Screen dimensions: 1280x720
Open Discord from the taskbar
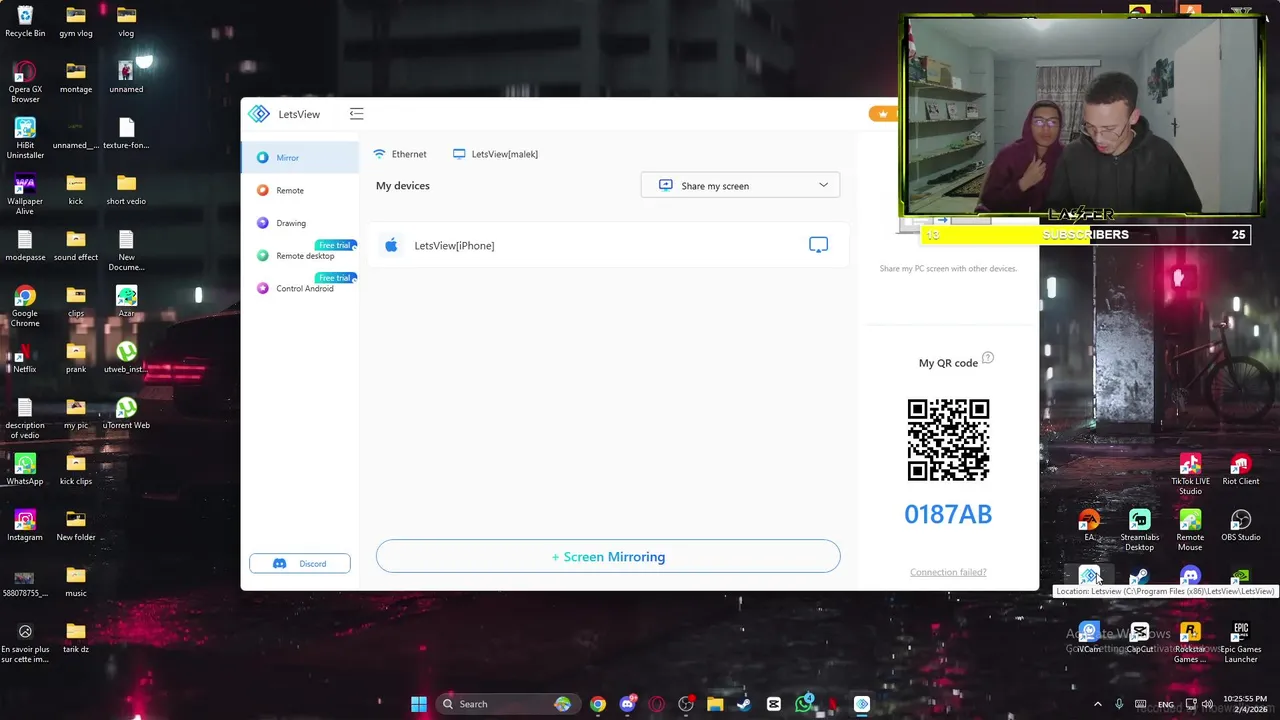click(x=627, y=704)
